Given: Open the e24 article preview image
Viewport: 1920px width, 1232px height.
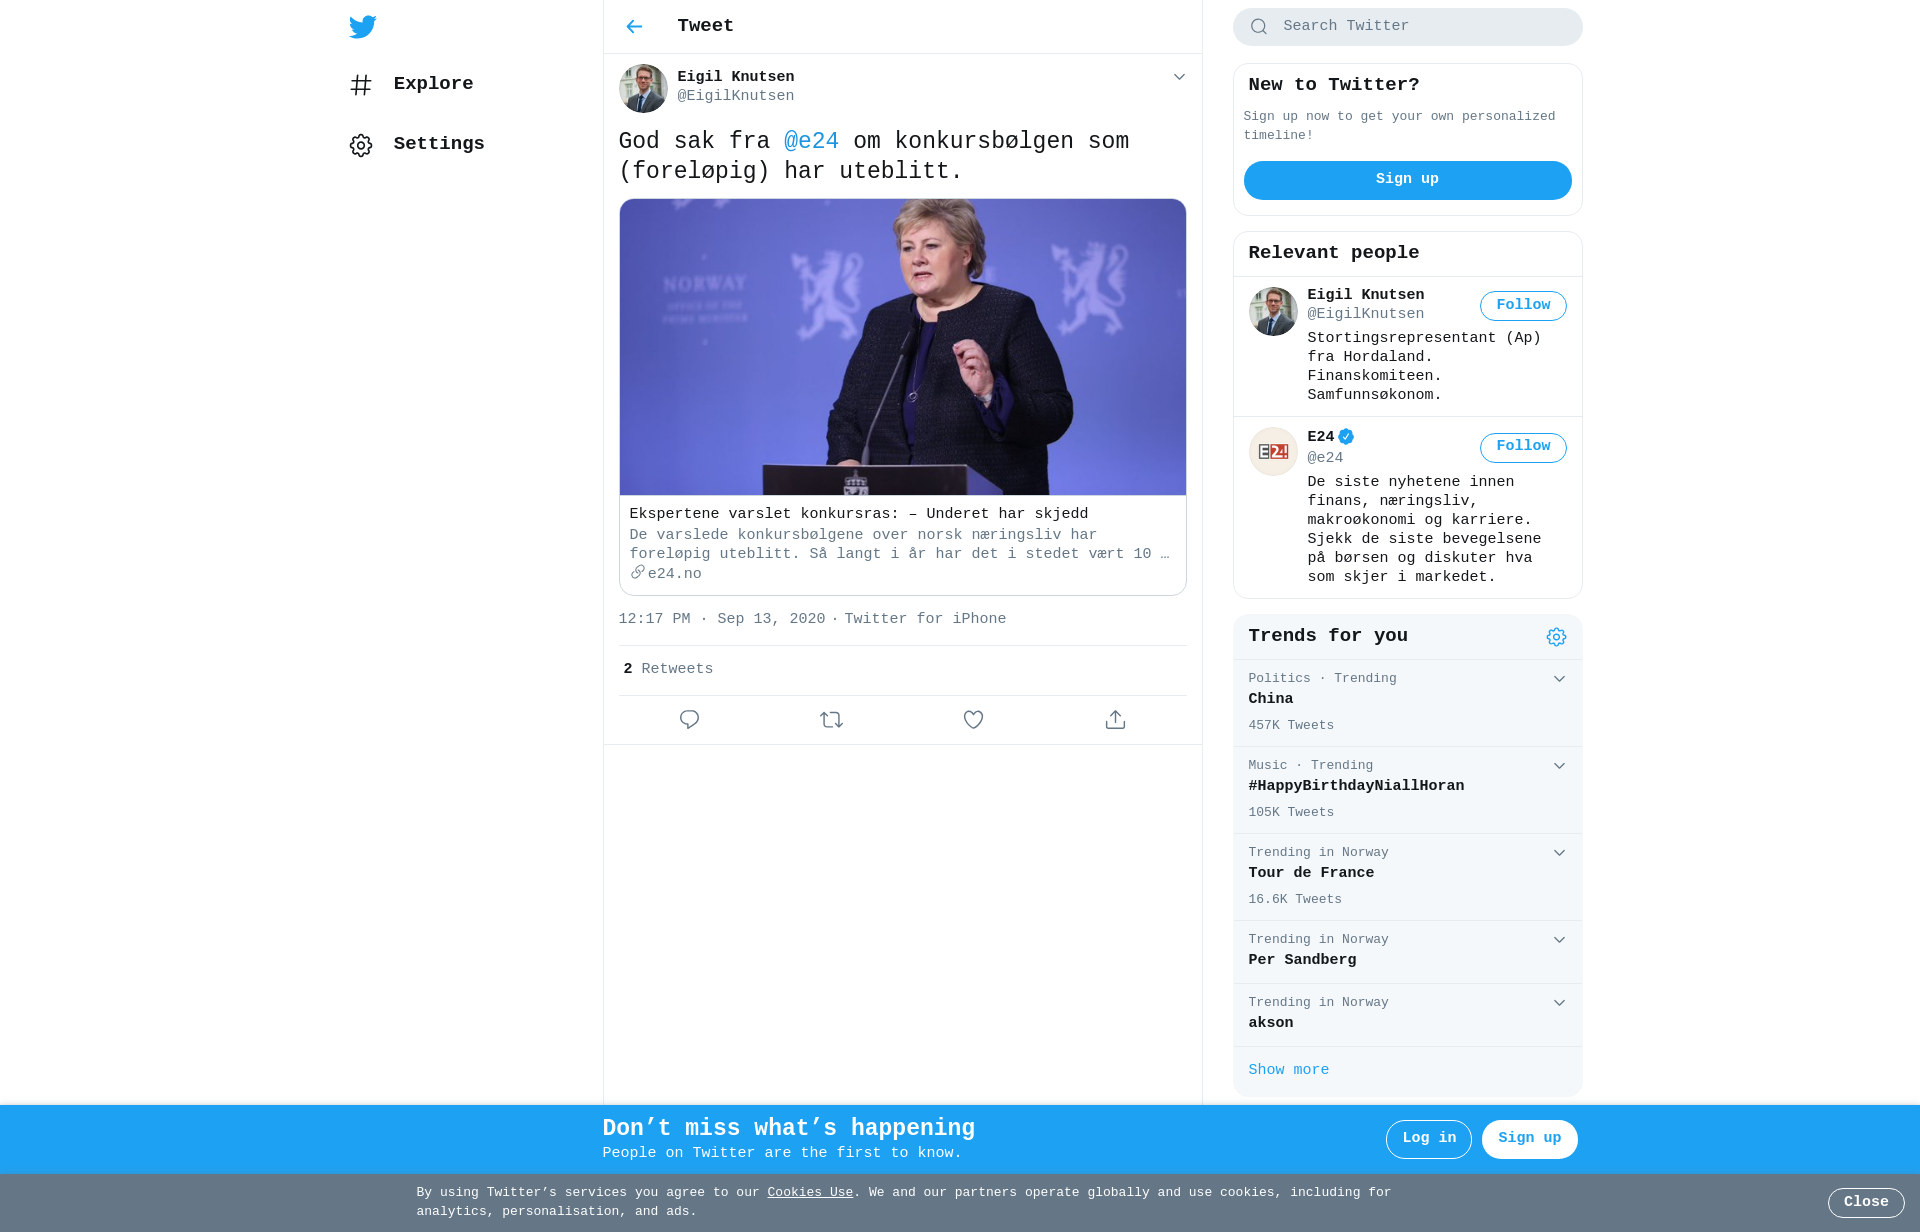Looking at the screenshot, I should [x=902, y=347].
